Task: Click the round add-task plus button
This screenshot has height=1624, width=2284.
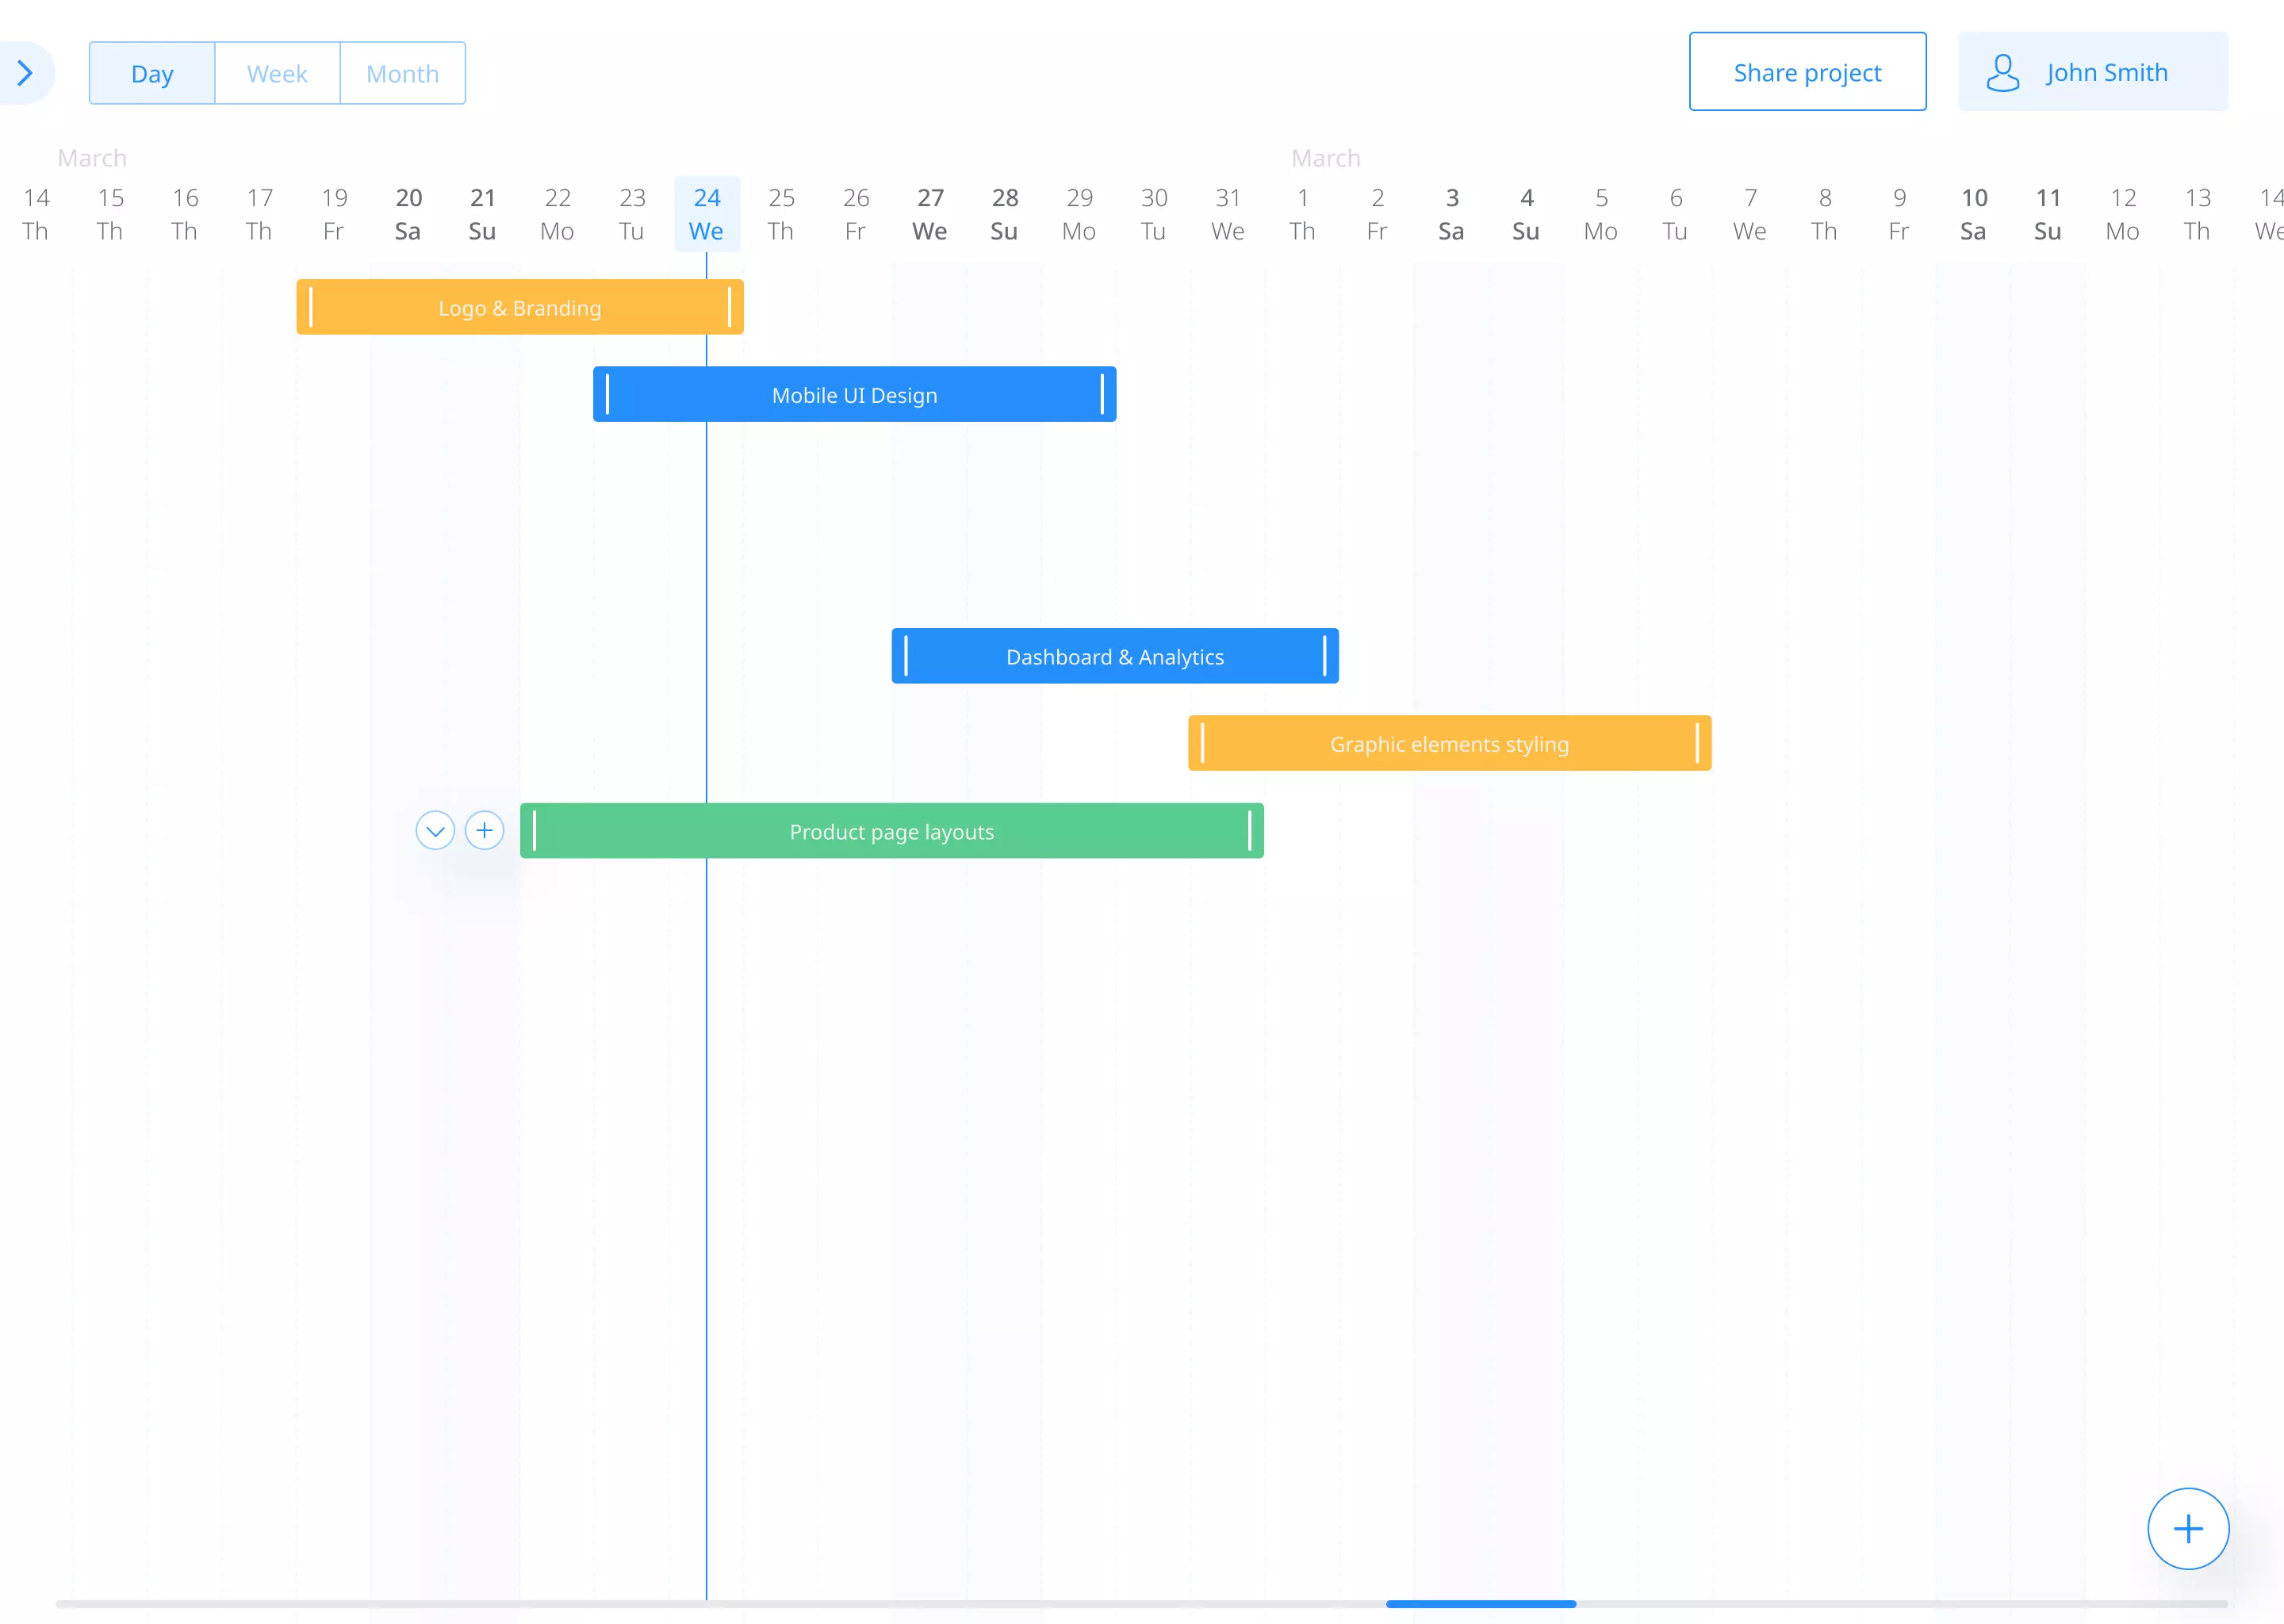Action: point(2187,1528)
